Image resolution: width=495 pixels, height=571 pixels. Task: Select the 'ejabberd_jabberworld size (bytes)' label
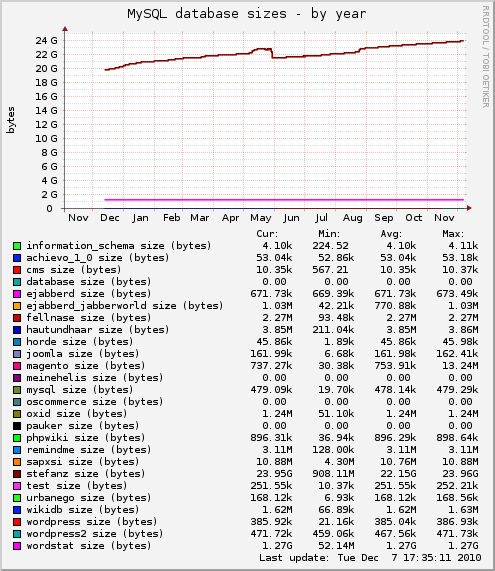[125, 306]
